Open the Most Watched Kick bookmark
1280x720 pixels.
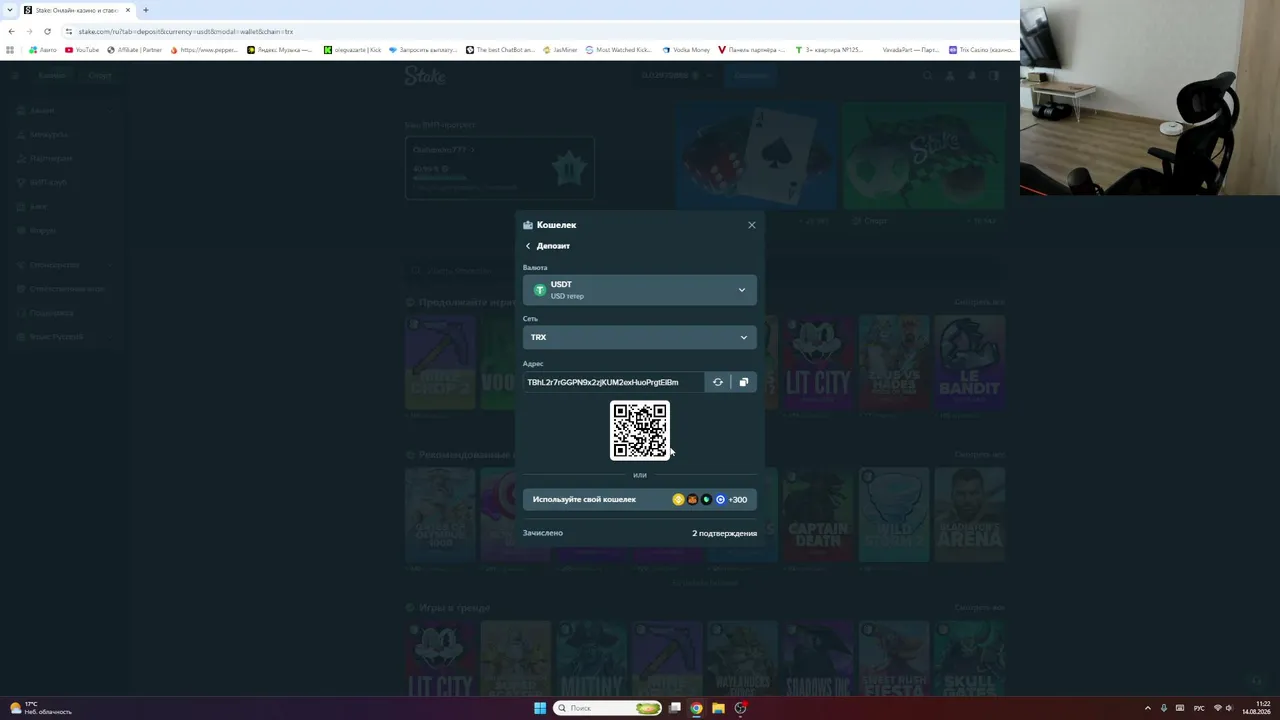point(619,49)
